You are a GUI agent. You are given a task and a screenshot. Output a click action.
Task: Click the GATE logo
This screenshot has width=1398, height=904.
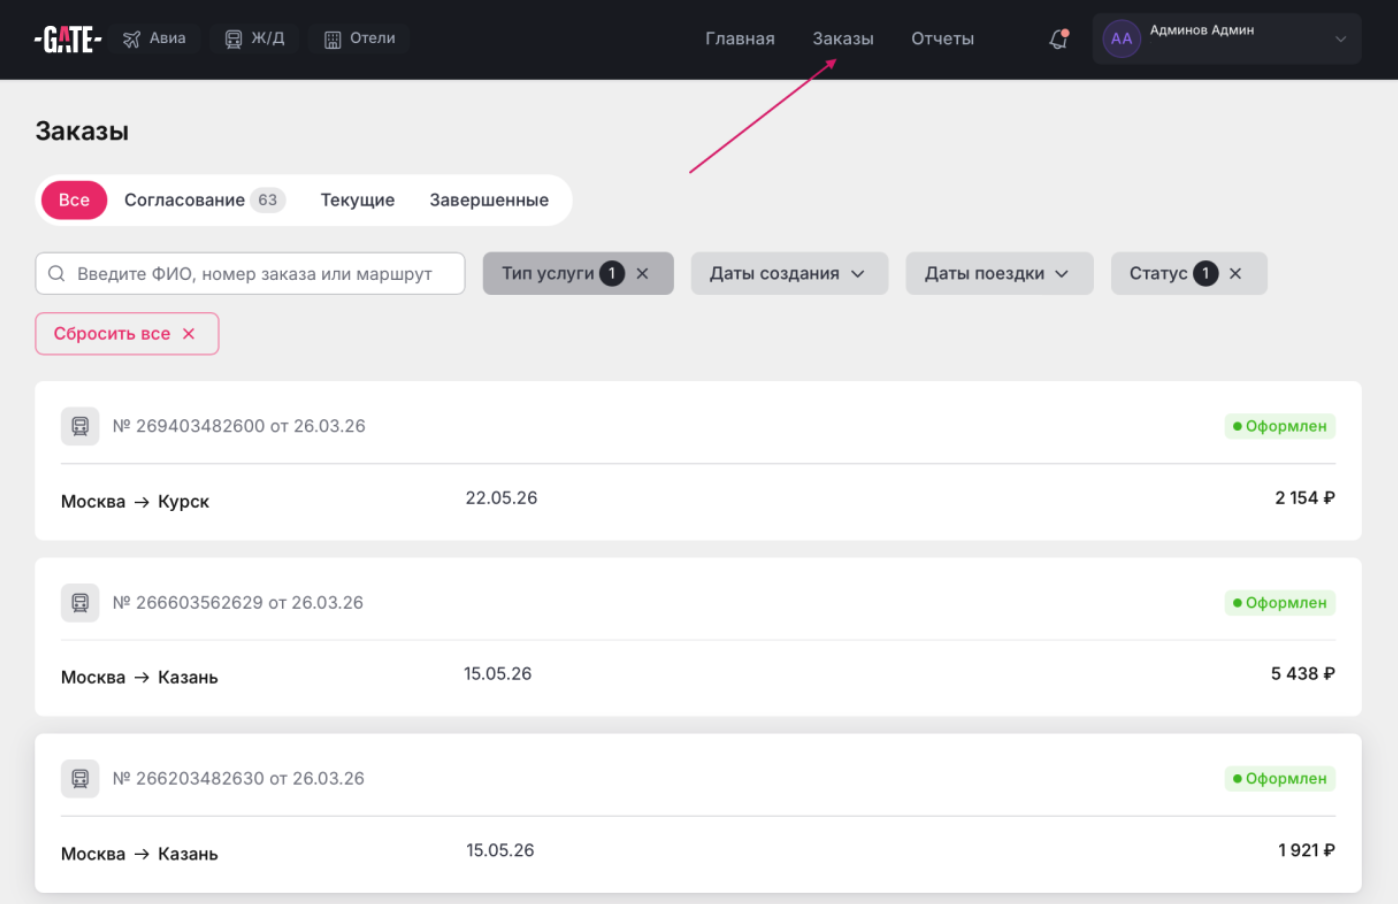pyautogui.click(x=67, y=39)
